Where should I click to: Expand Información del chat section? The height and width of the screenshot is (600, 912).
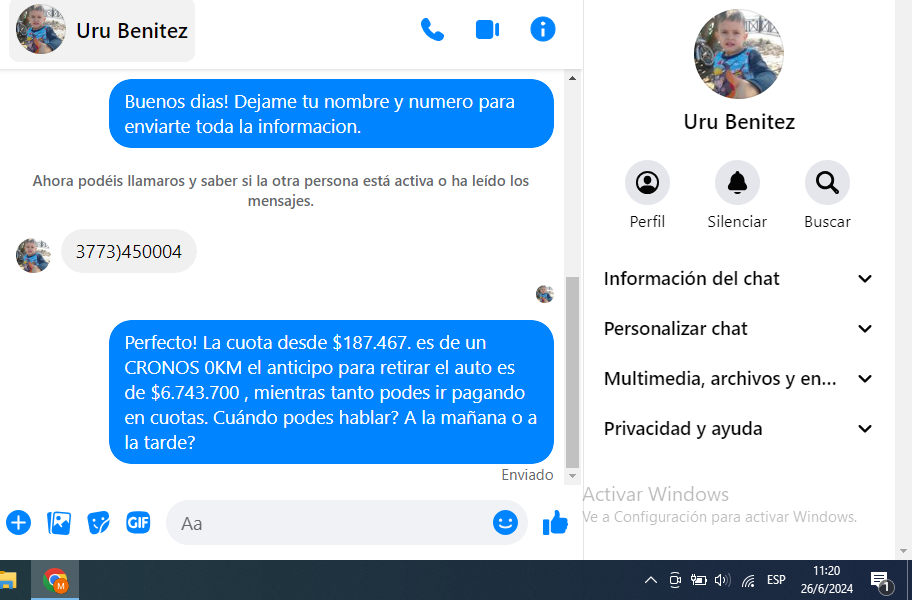tap(738, 279)
